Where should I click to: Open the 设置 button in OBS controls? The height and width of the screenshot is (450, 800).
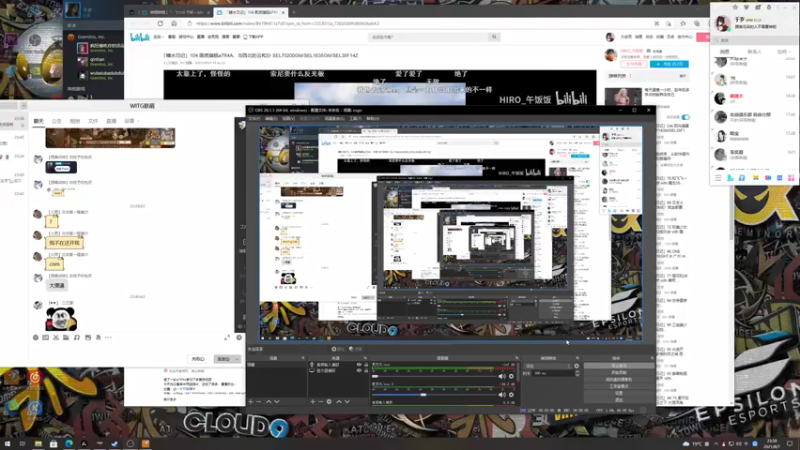point(618,393)
